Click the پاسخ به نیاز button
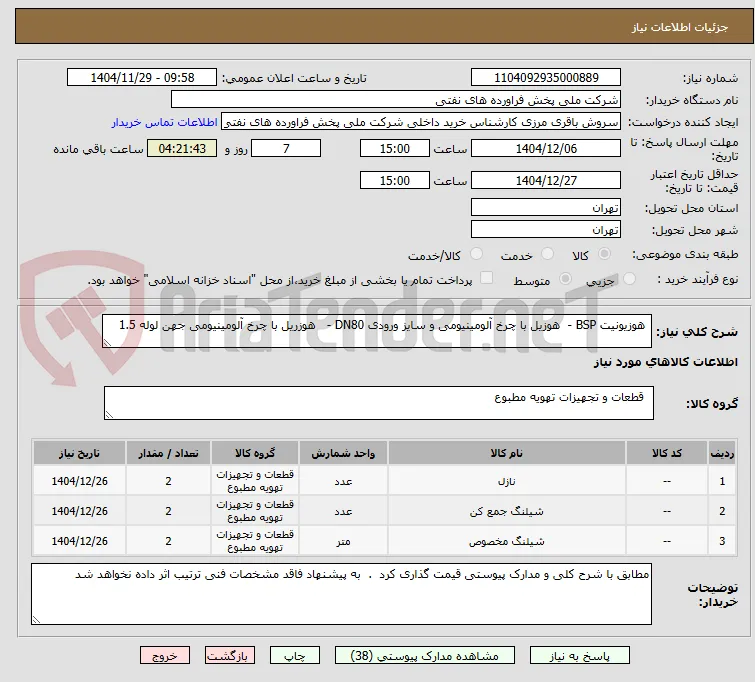 (580, 656)
